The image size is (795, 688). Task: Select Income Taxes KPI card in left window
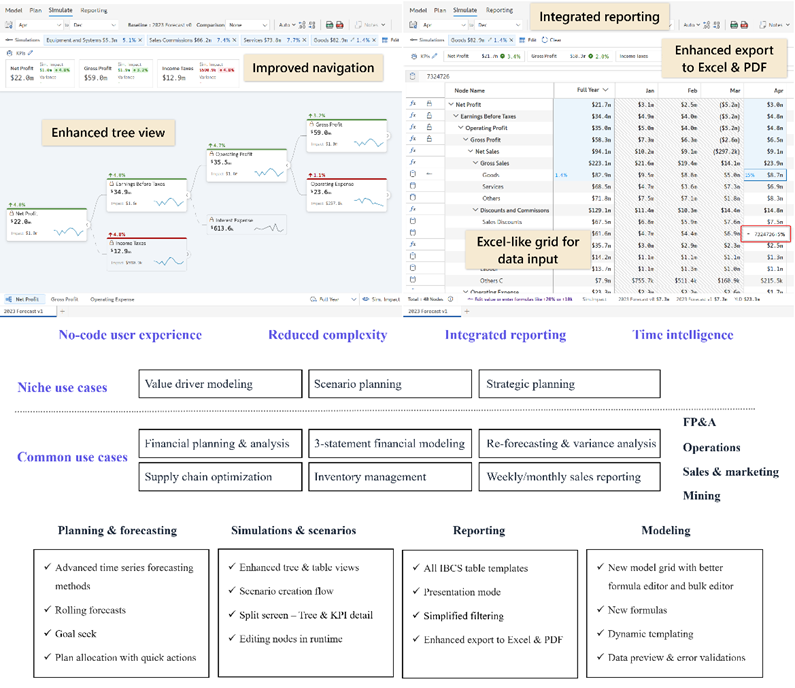click(199, 73)
